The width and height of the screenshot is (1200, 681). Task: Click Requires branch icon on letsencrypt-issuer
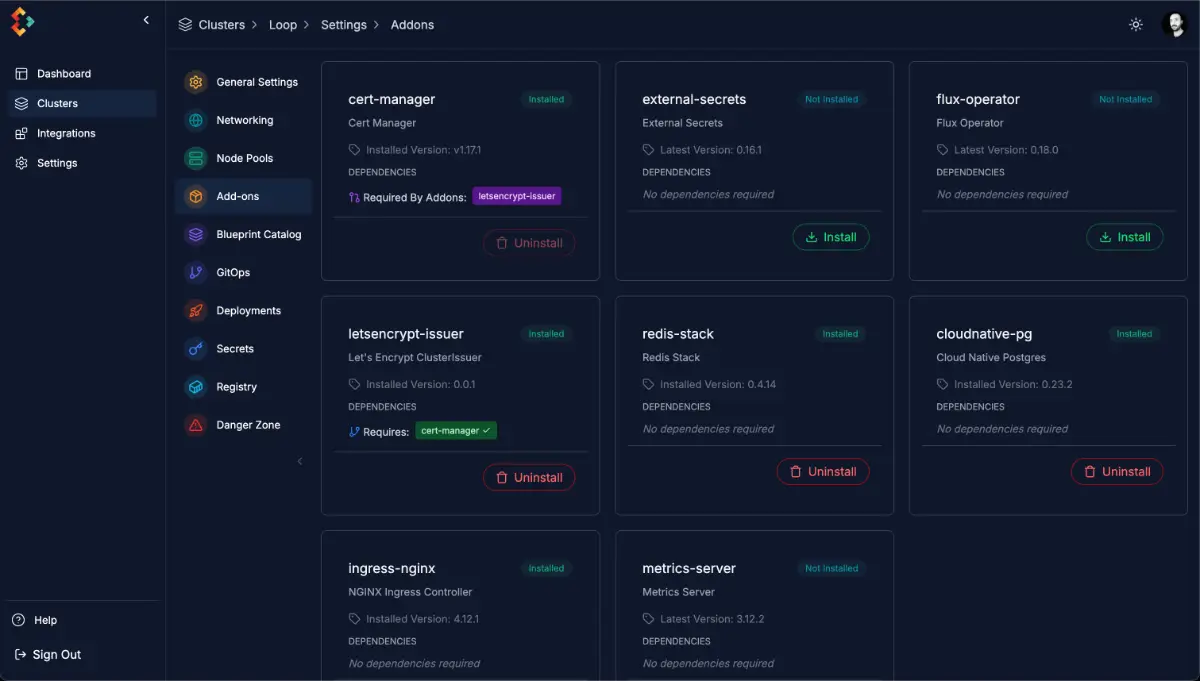[x=354, y=432]
